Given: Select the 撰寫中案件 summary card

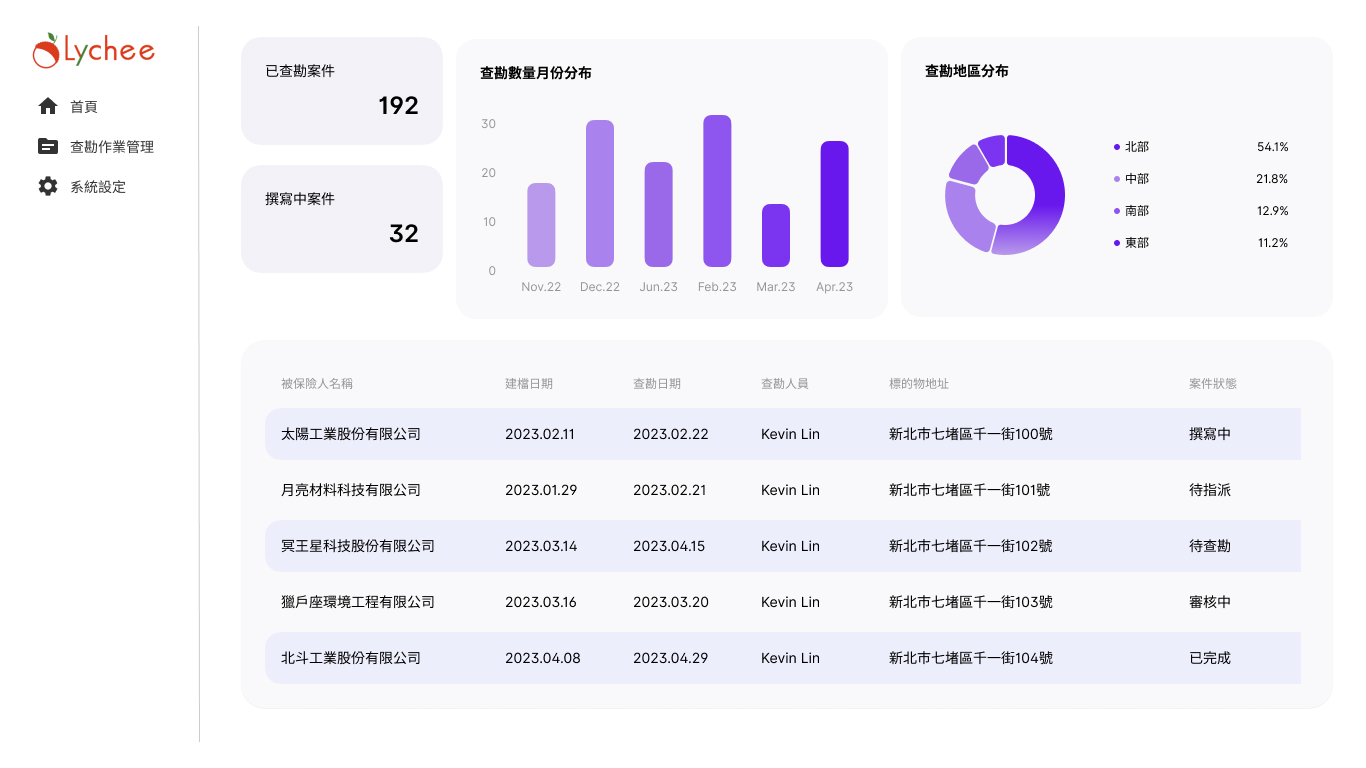Looking at the screenshot, I should [341, 219].
